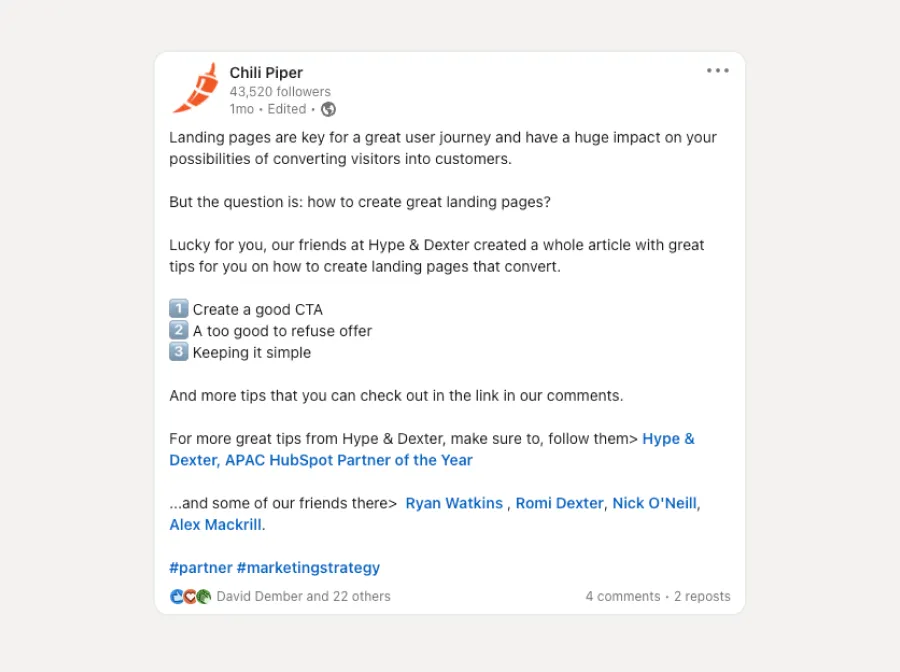Expand the 4 comments section

pos(622,596)
